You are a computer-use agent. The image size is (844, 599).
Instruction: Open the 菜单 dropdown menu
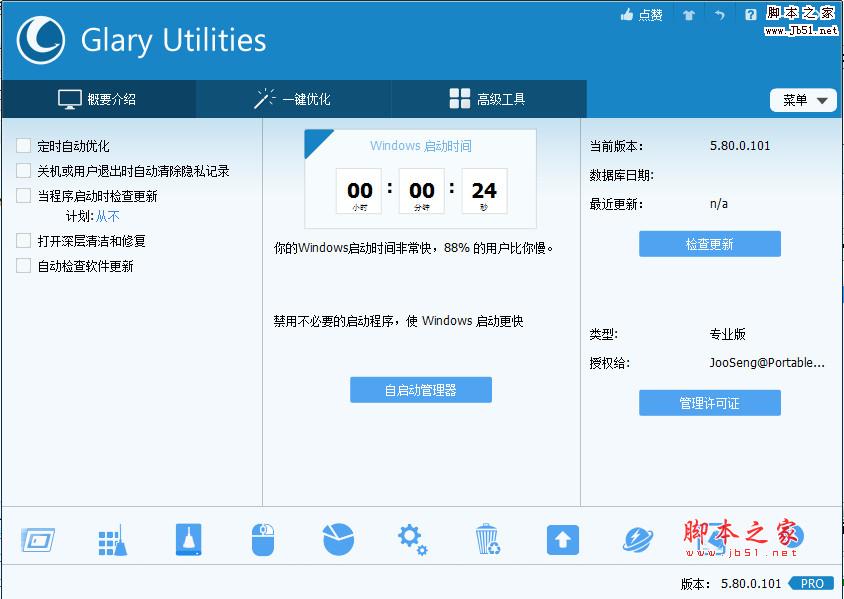tap(803, 100)
